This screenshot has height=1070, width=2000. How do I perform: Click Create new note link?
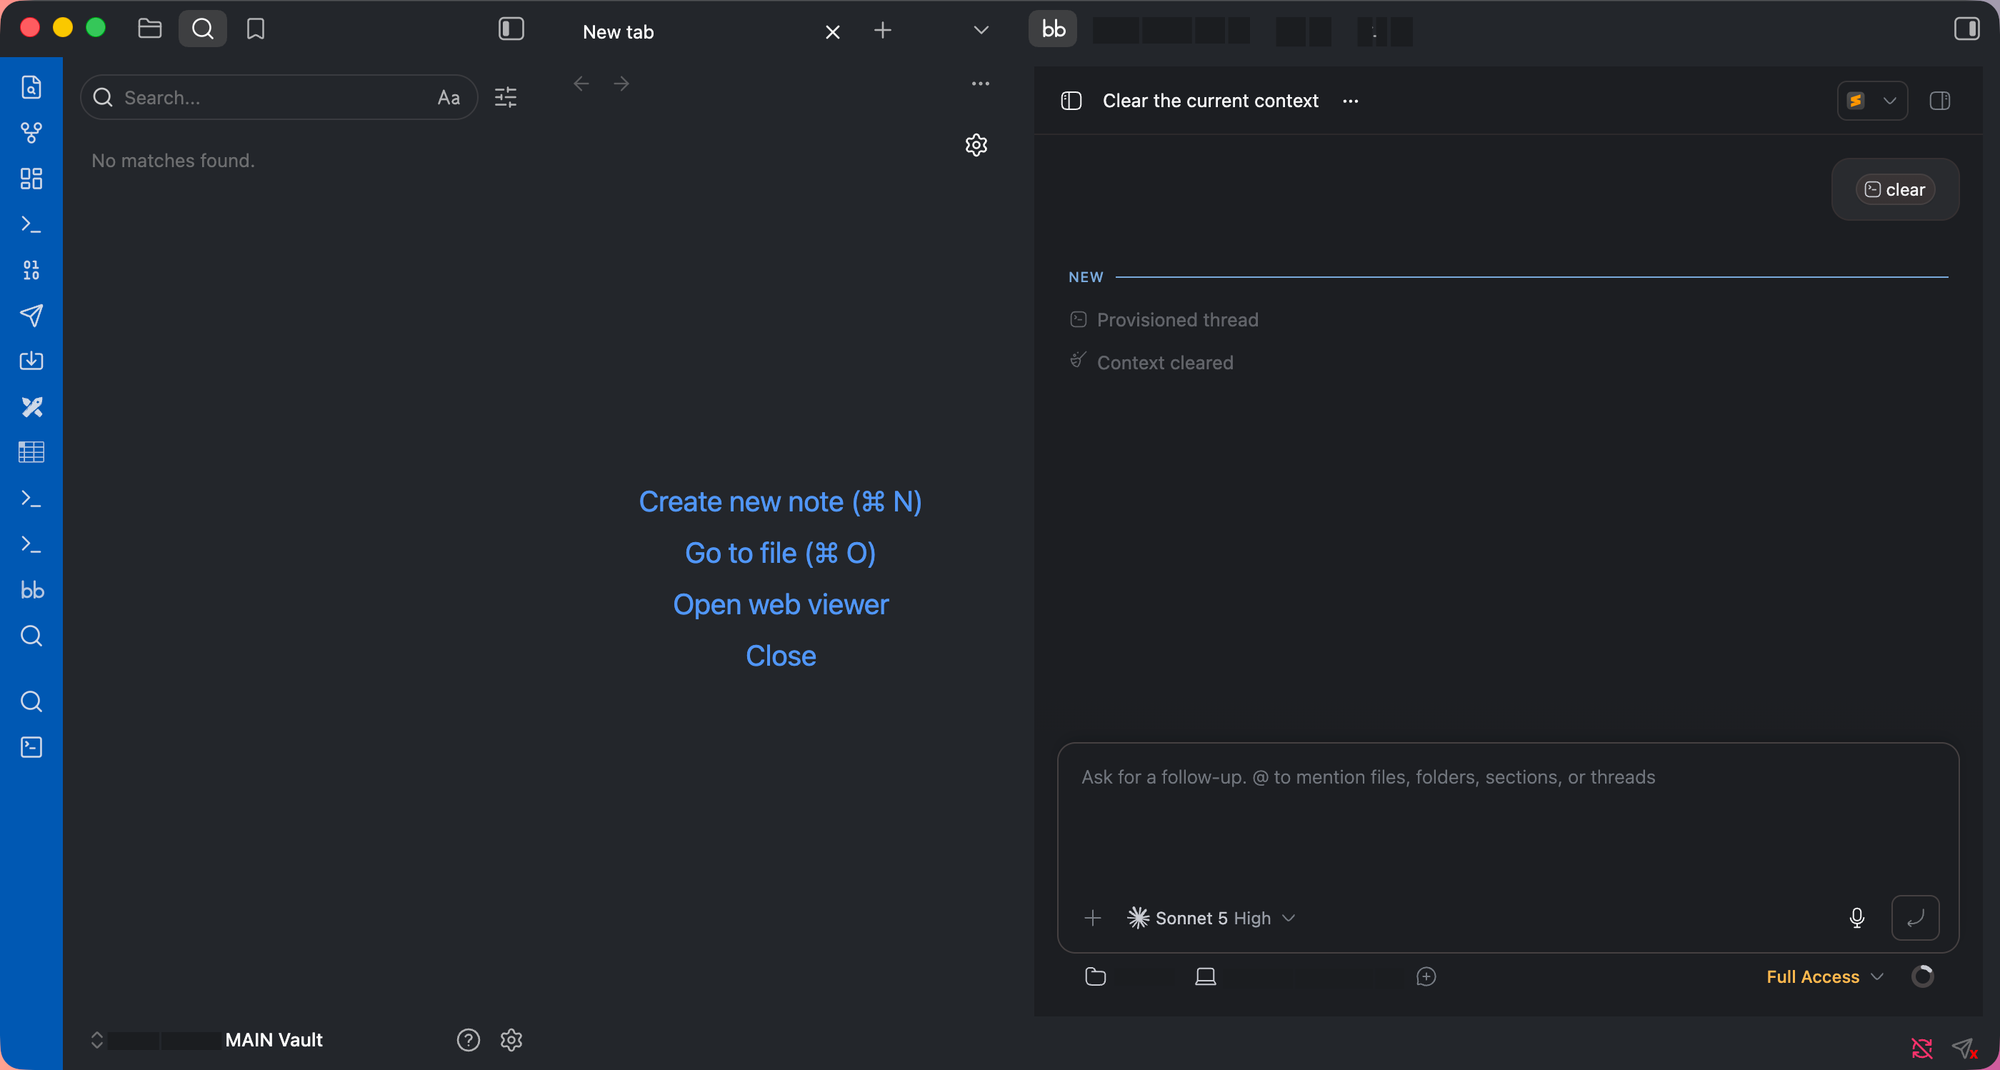[x=780, y=502]
